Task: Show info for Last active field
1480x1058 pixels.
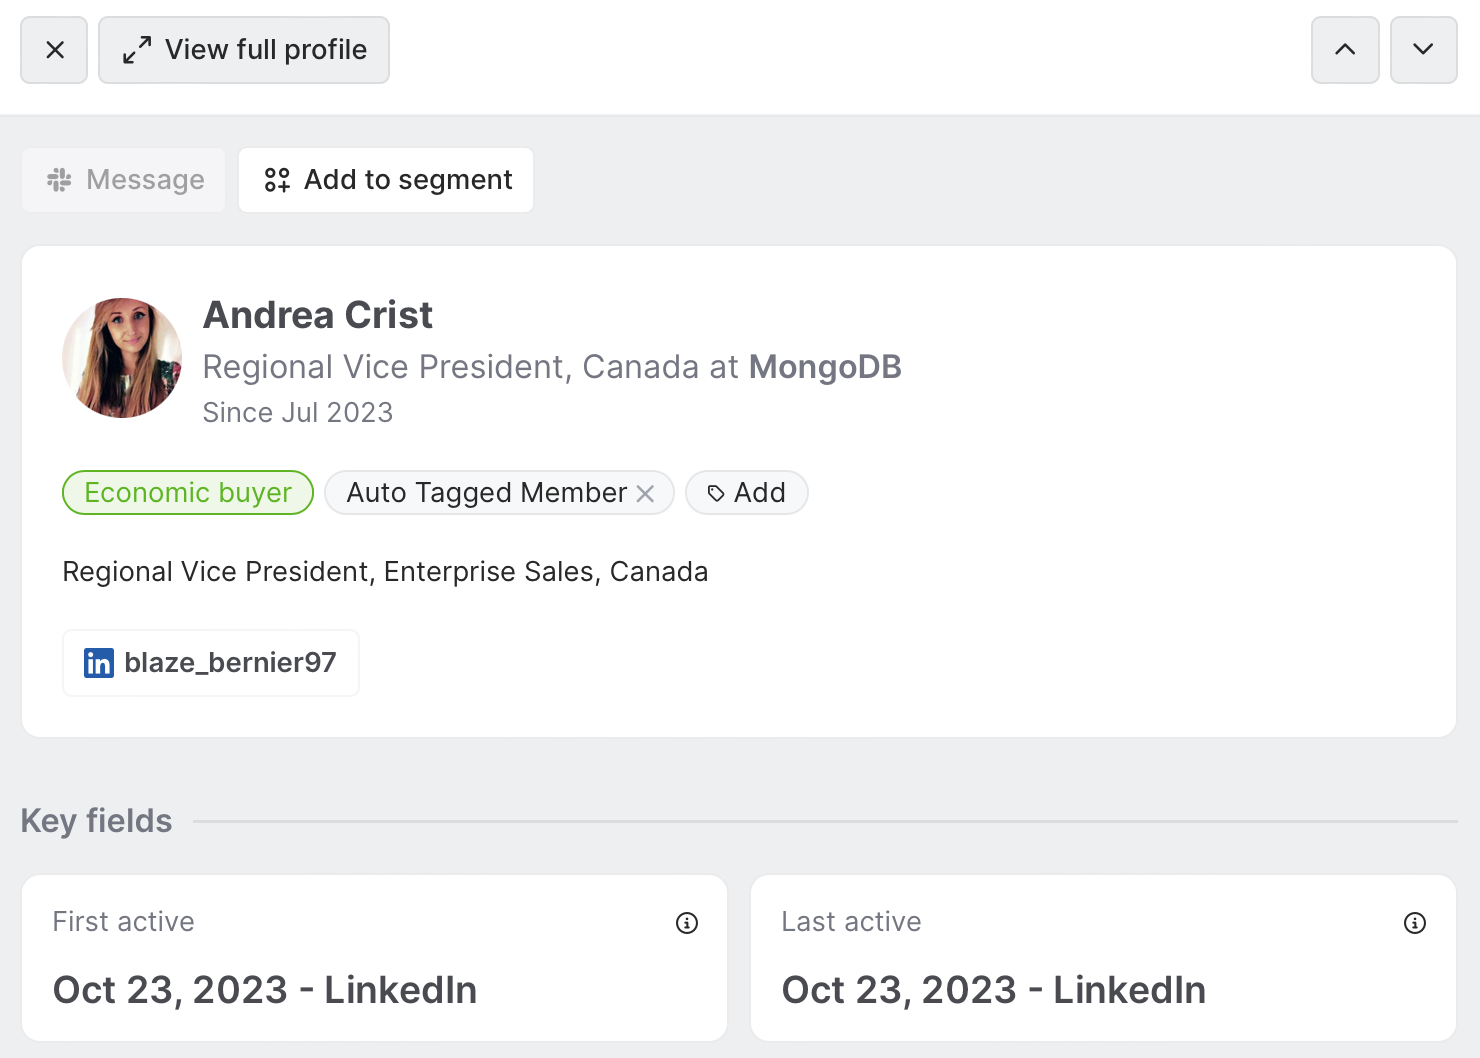Action: 1415,923
